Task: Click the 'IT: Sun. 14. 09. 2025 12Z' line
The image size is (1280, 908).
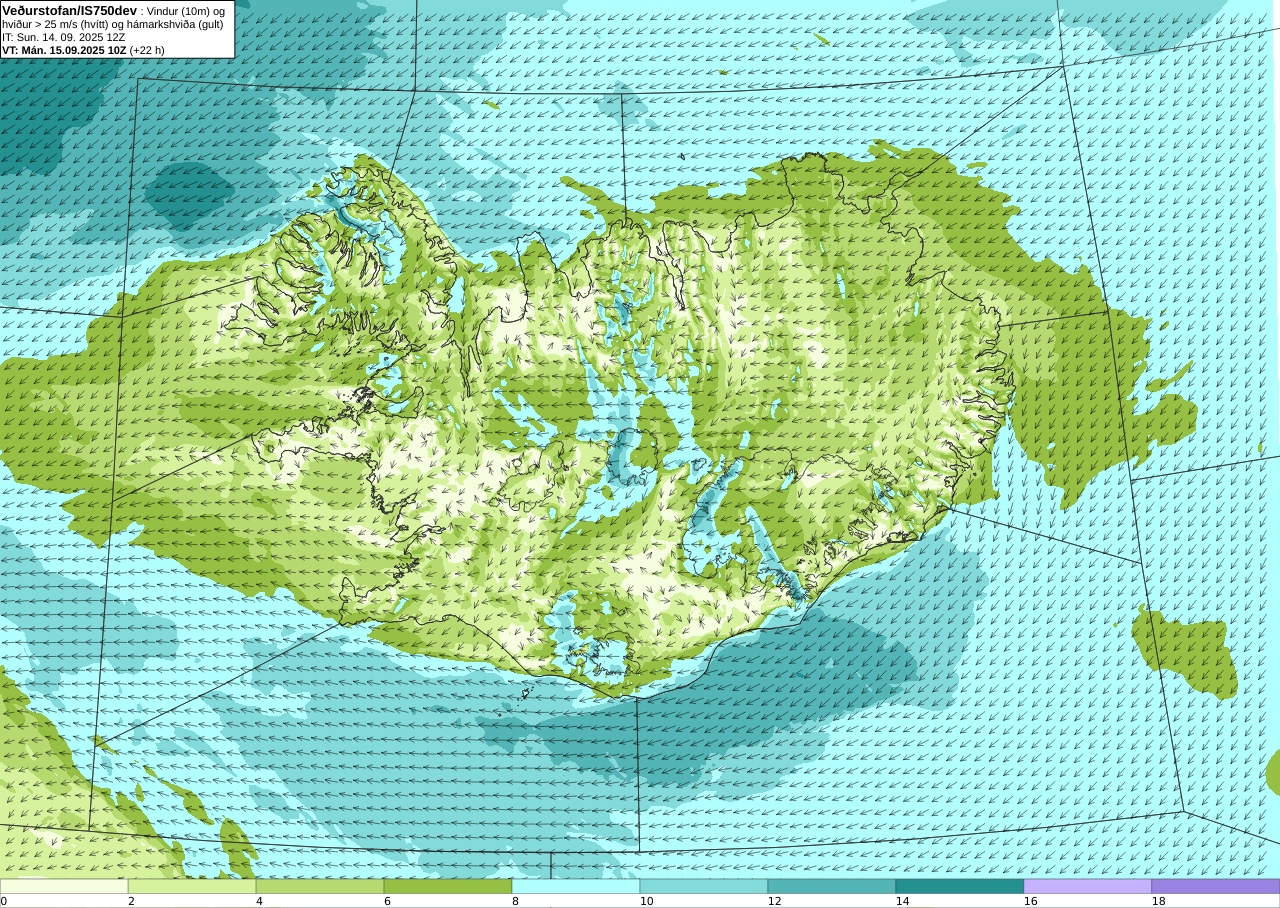Action: click(x=64, y=37)
